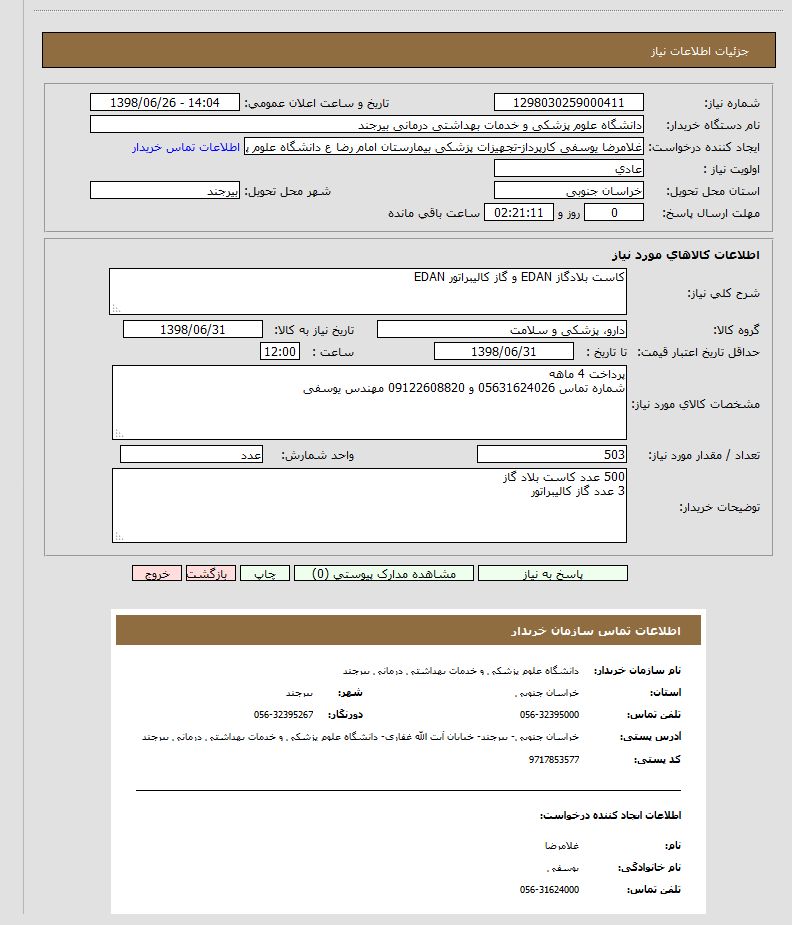Click the buyer organization name field

coord(366,125)
